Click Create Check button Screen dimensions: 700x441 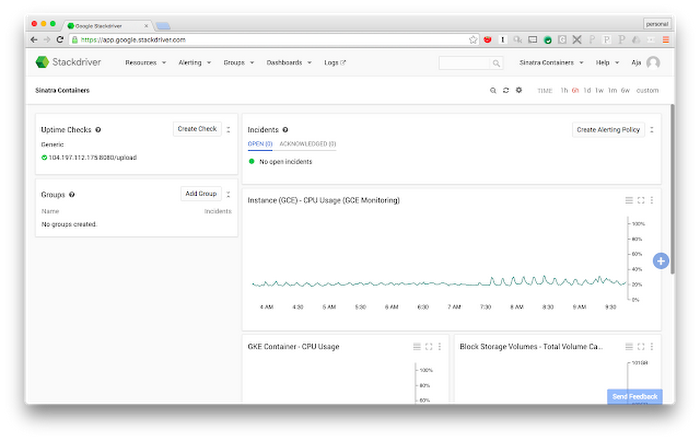[x=197, y=129]
